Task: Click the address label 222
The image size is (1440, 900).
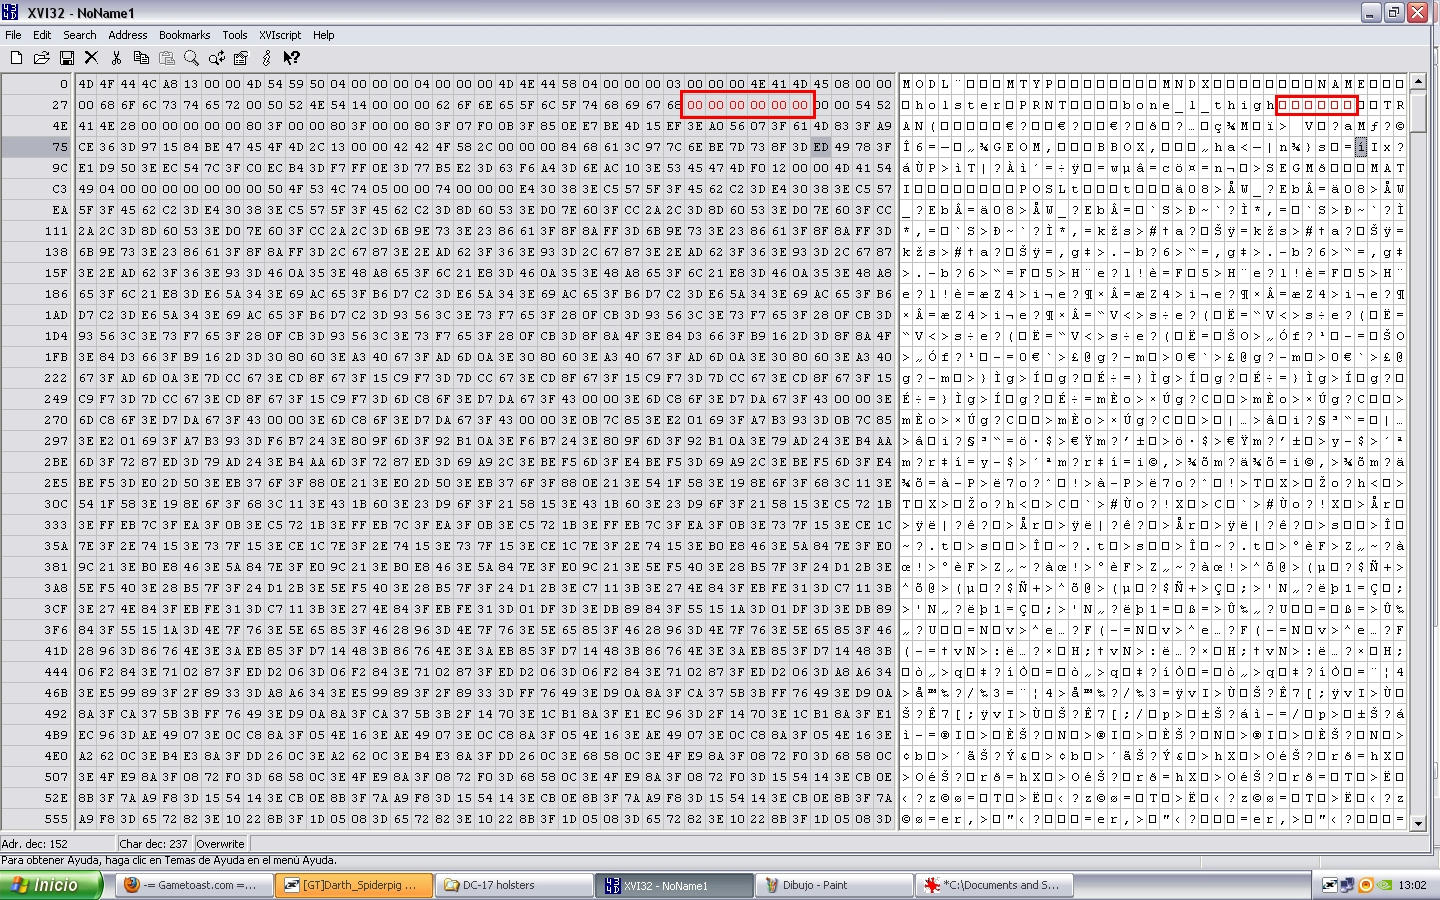Action: pos(57,378)
